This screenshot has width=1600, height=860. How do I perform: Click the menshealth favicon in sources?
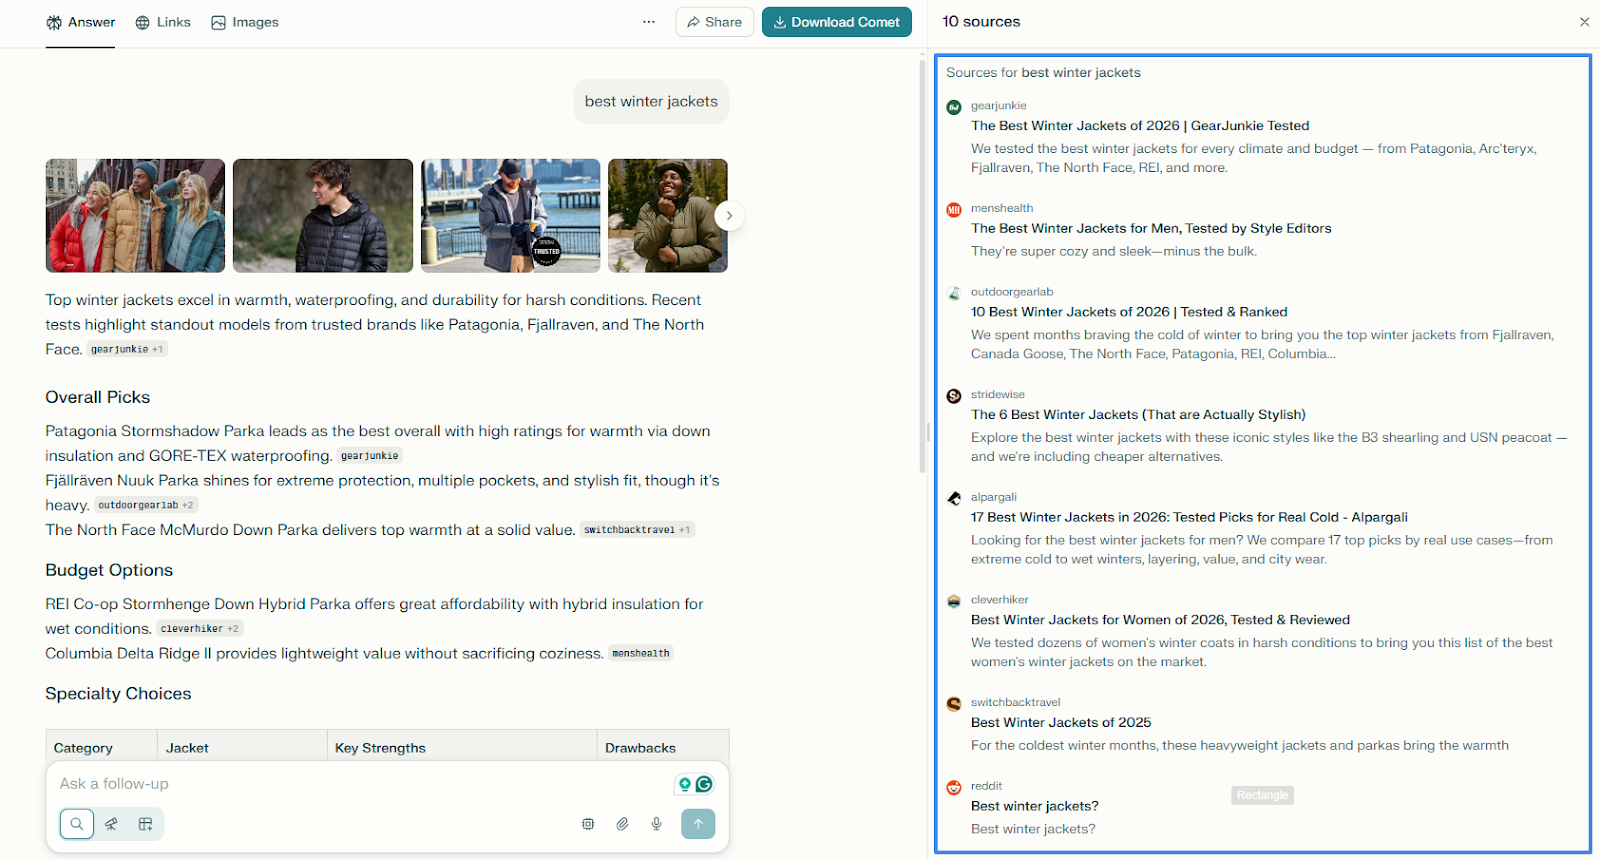tap(954, 210)
